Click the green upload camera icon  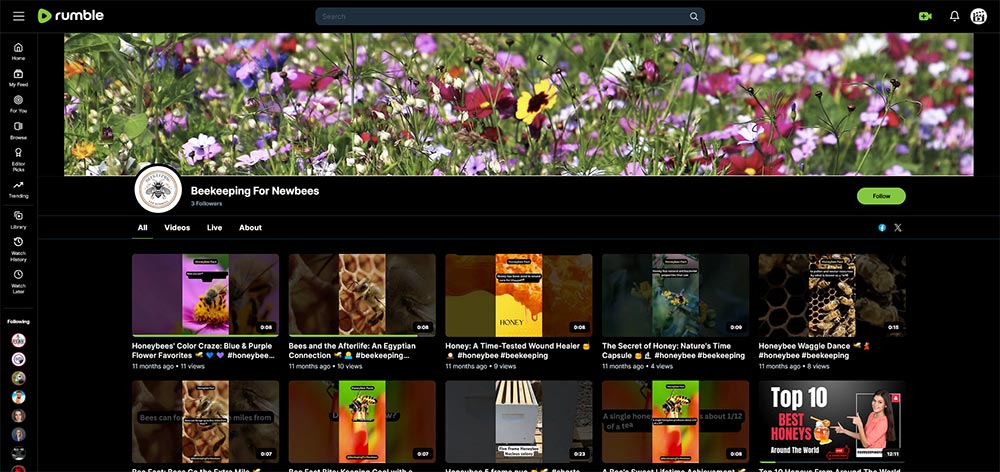coord(925,17)
